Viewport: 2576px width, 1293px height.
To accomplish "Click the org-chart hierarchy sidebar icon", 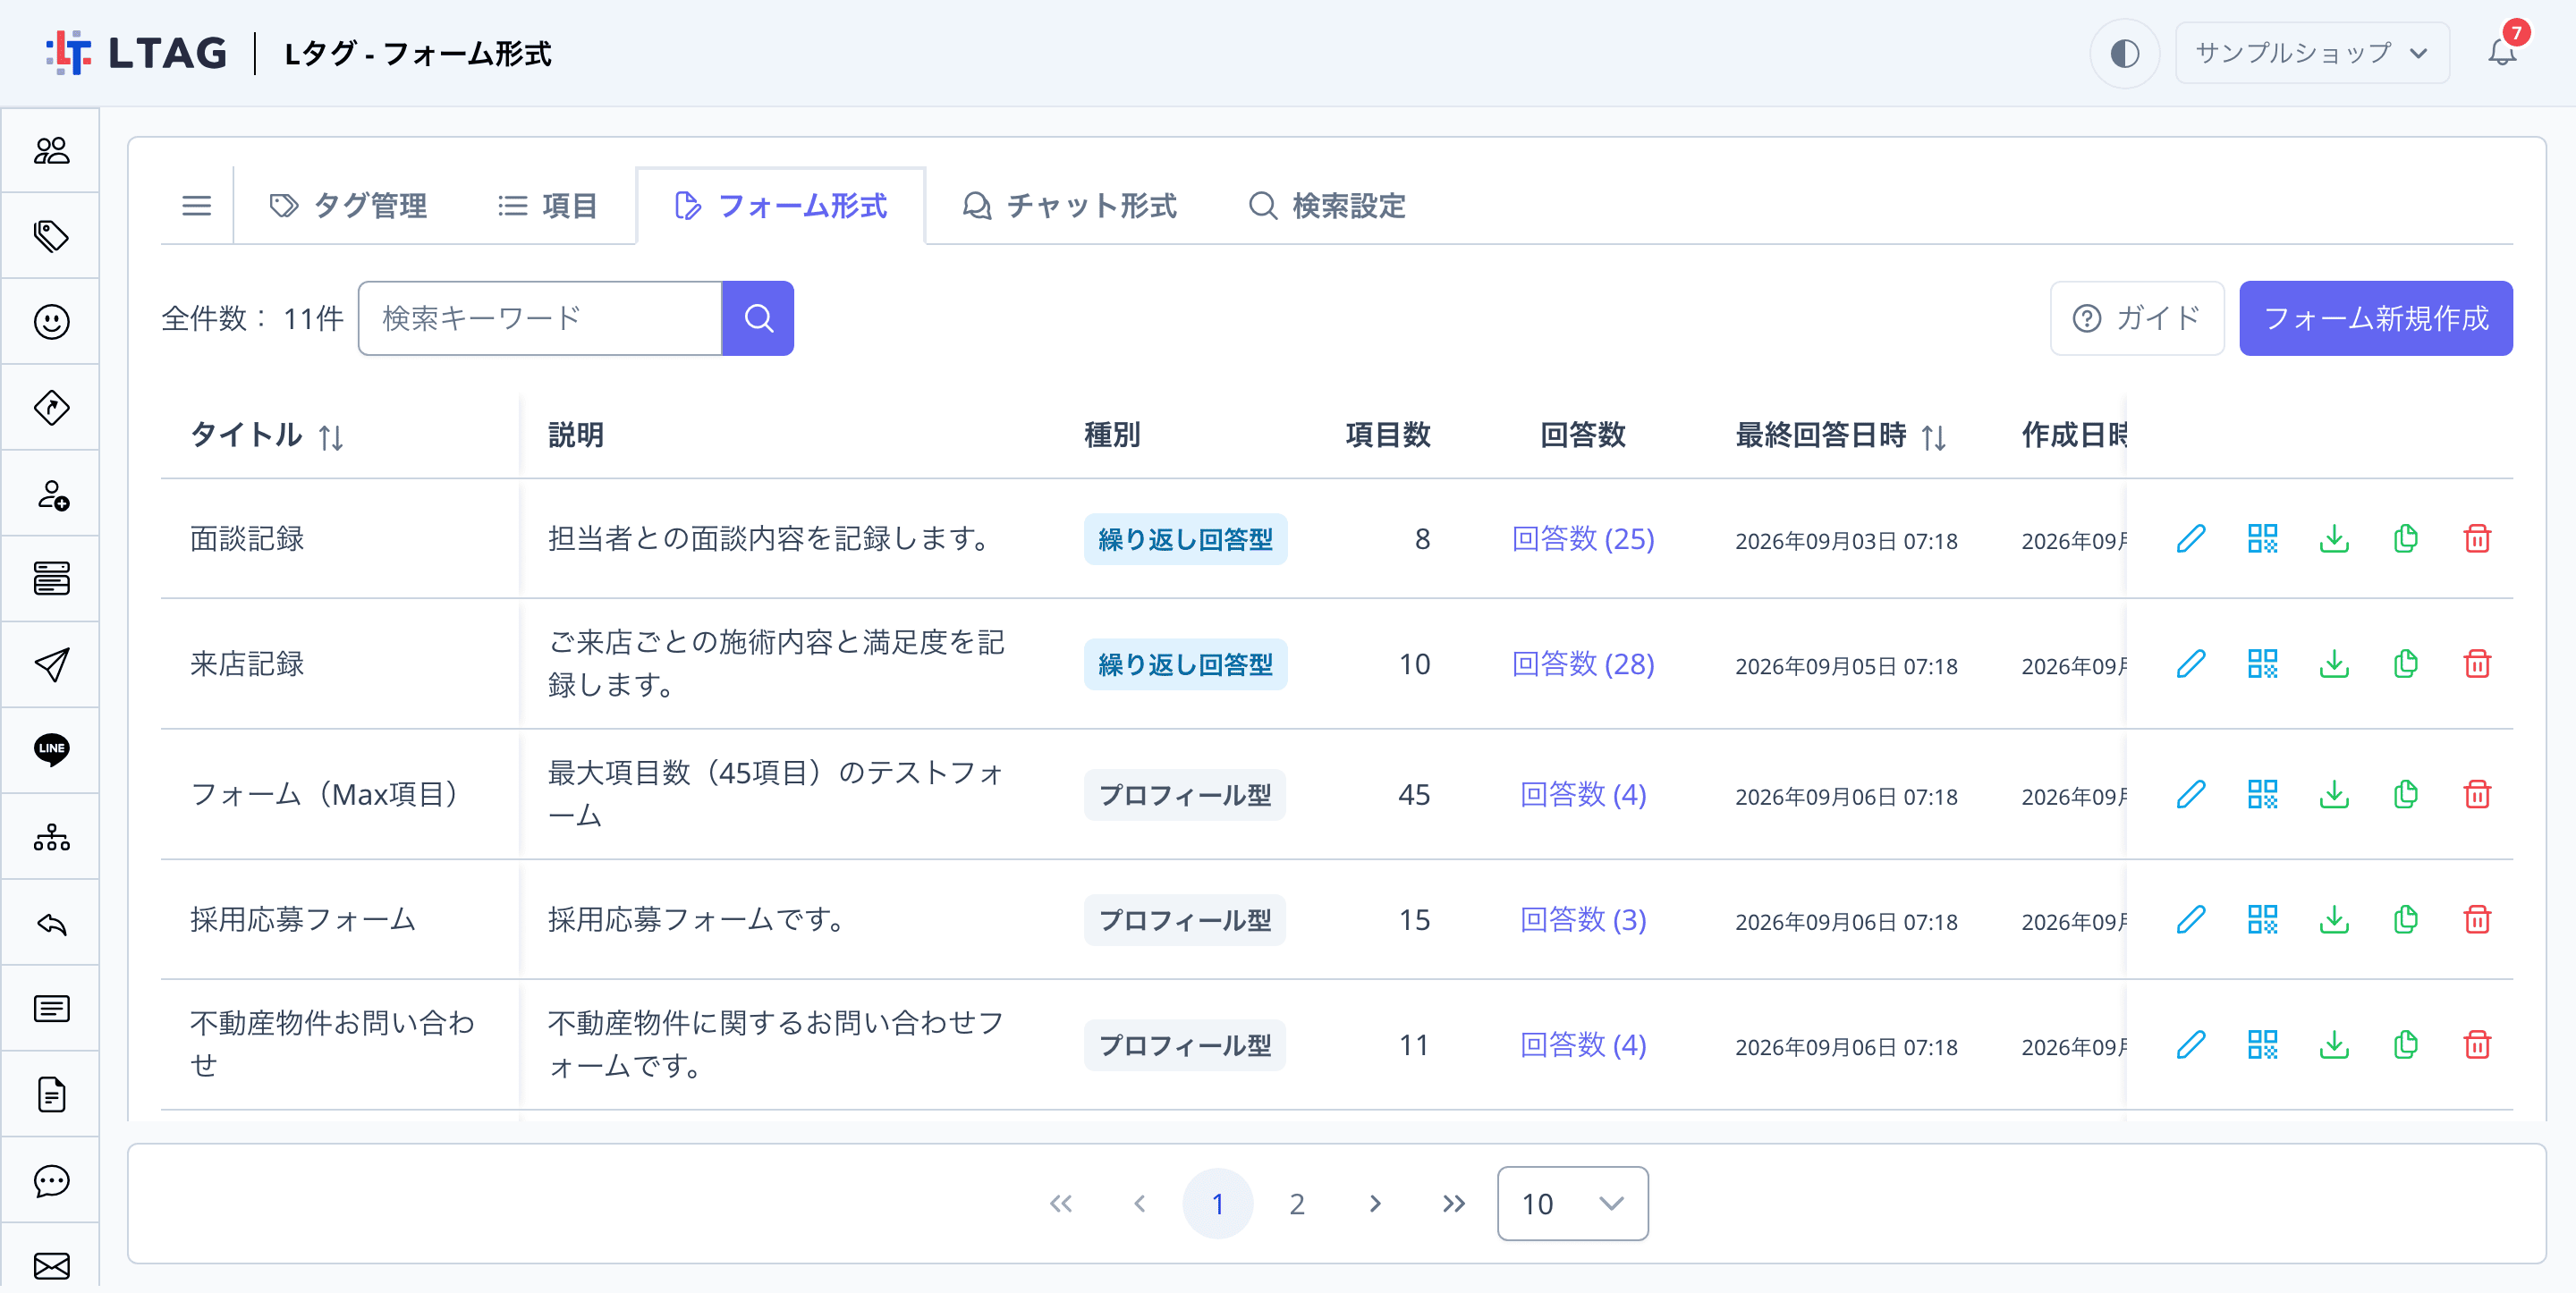I will [x=51, y=837].
